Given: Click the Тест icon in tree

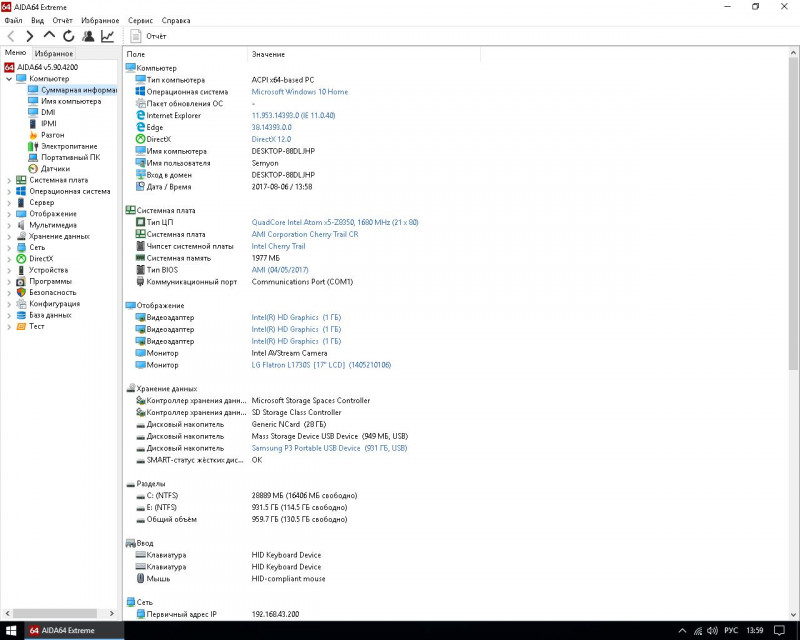Looking at the screenshot, I should (x=21, y=326).
